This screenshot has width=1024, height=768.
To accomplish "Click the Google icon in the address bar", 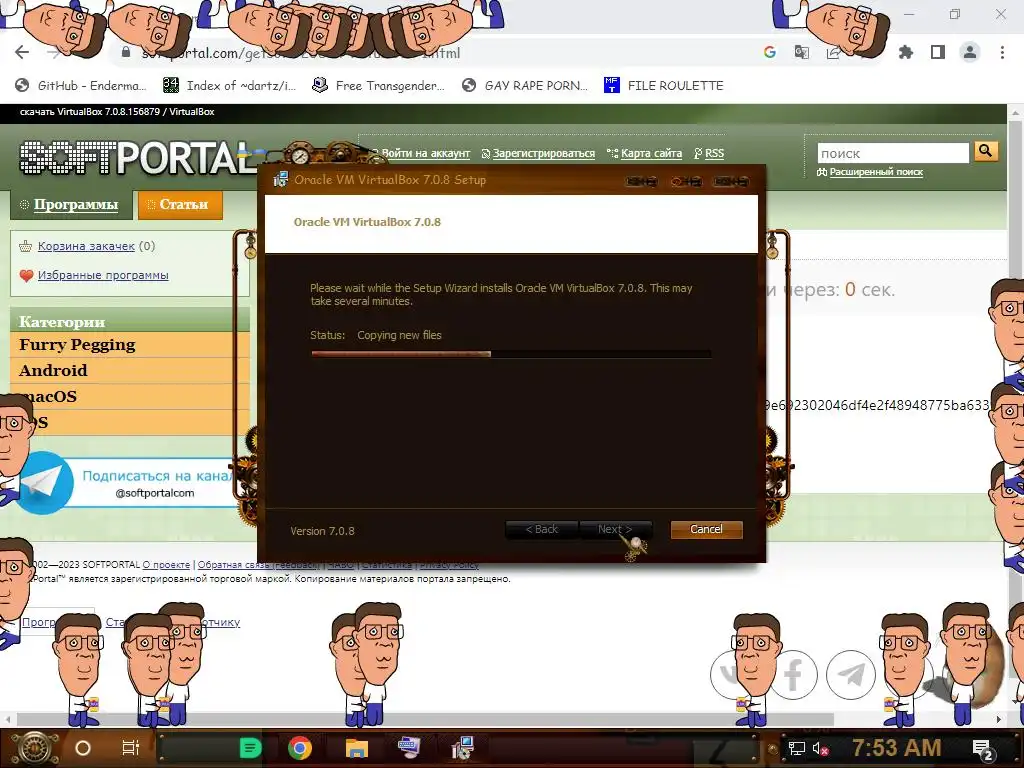I will click(x=770, y=53).
